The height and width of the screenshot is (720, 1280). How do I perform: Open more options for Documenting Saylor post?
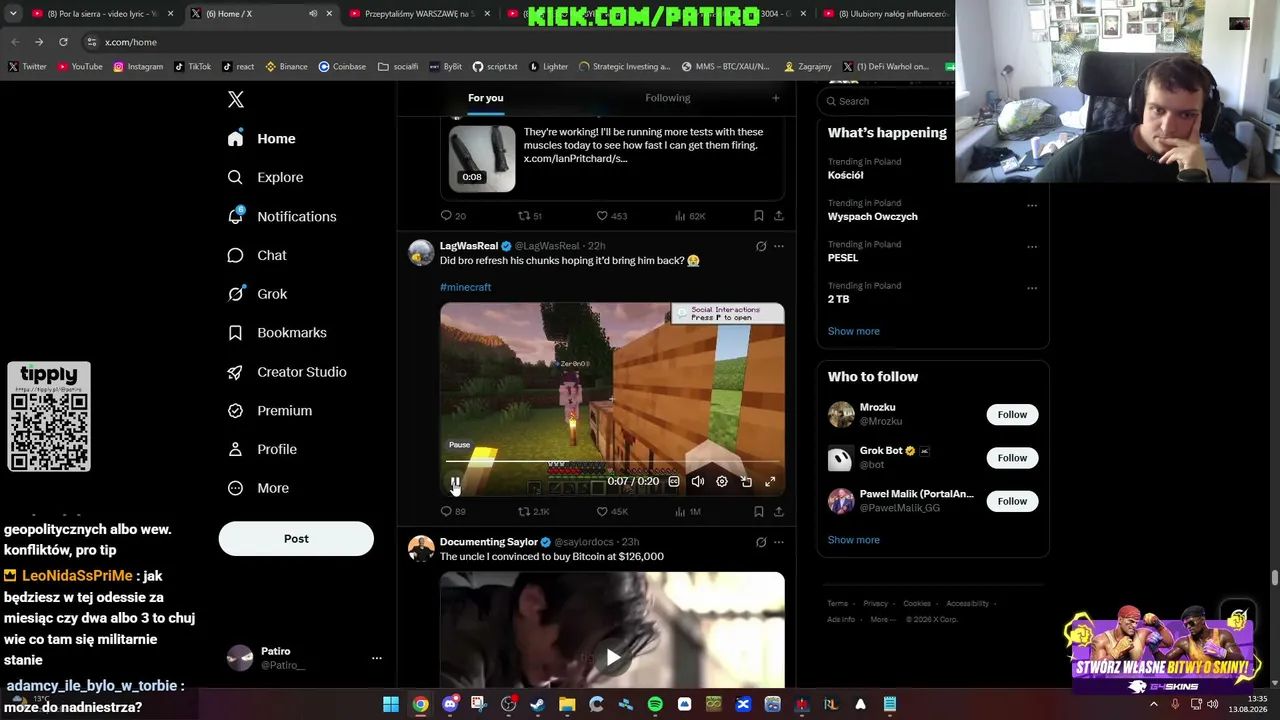(779, 542)
